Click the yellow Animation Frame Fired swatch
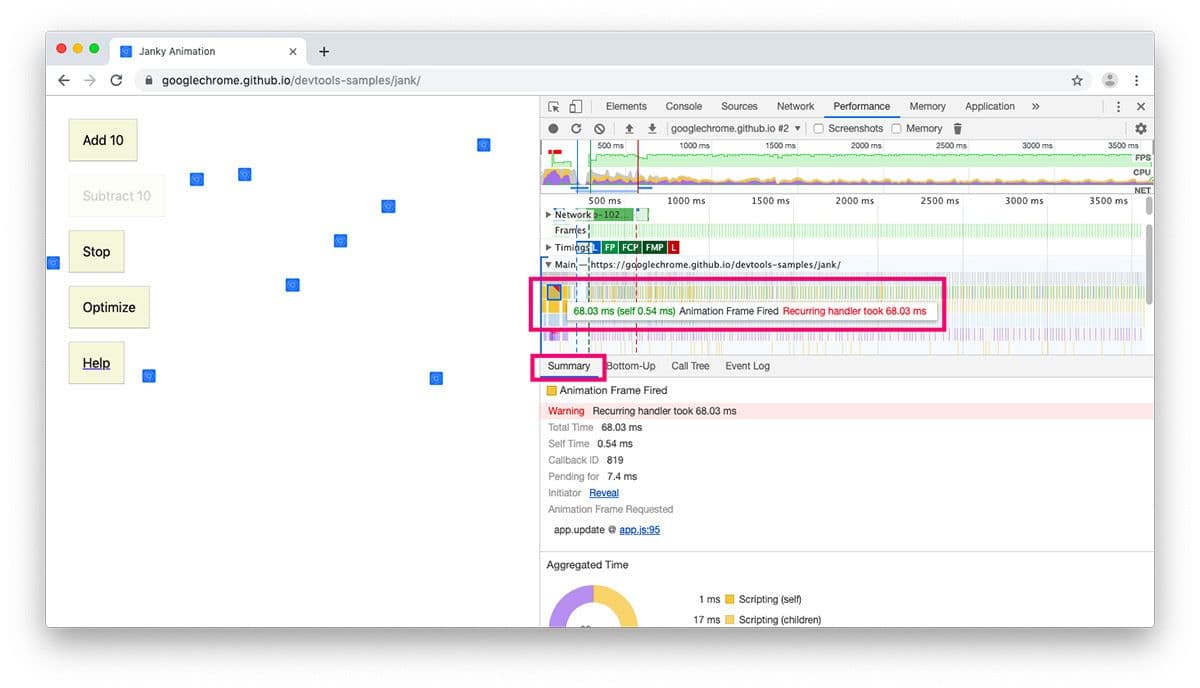Image resolution: width=1200 pixels, height=688 pixels. tap(553, 391)
